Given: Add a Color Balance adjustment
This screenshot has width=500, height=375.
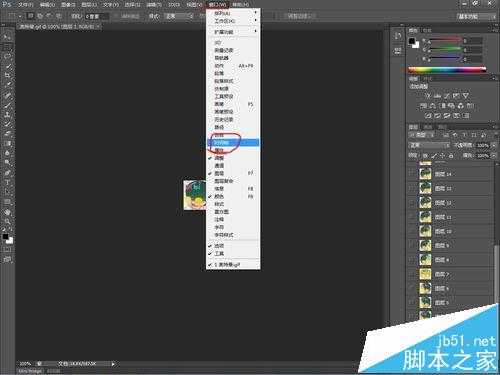Looking at the screenshot, I should pos(433,106).
